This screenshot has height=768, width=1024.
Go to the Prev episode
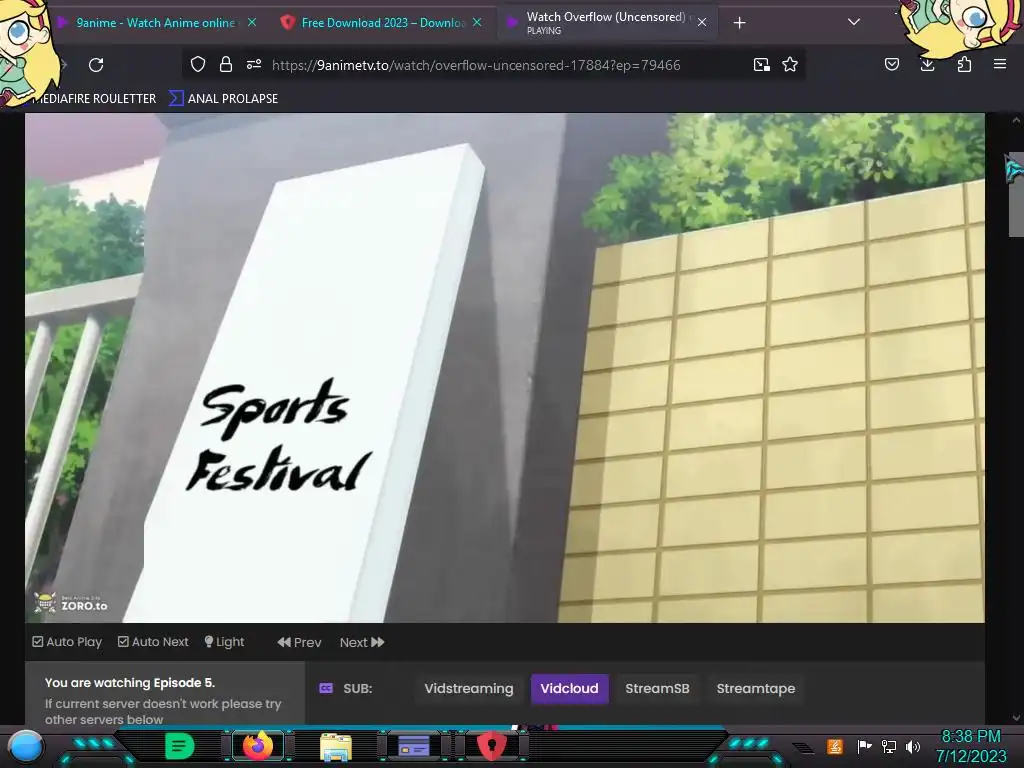(299, 643)
